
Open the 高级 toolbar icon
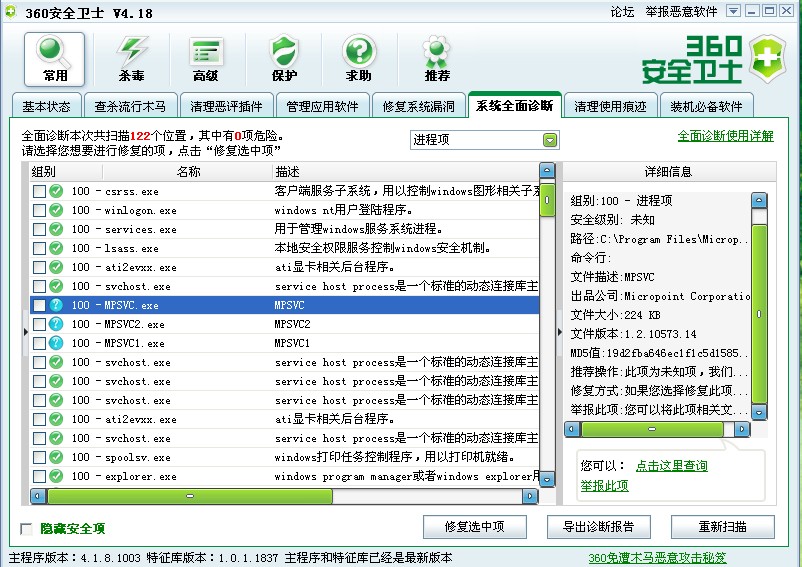coord(206,59)
